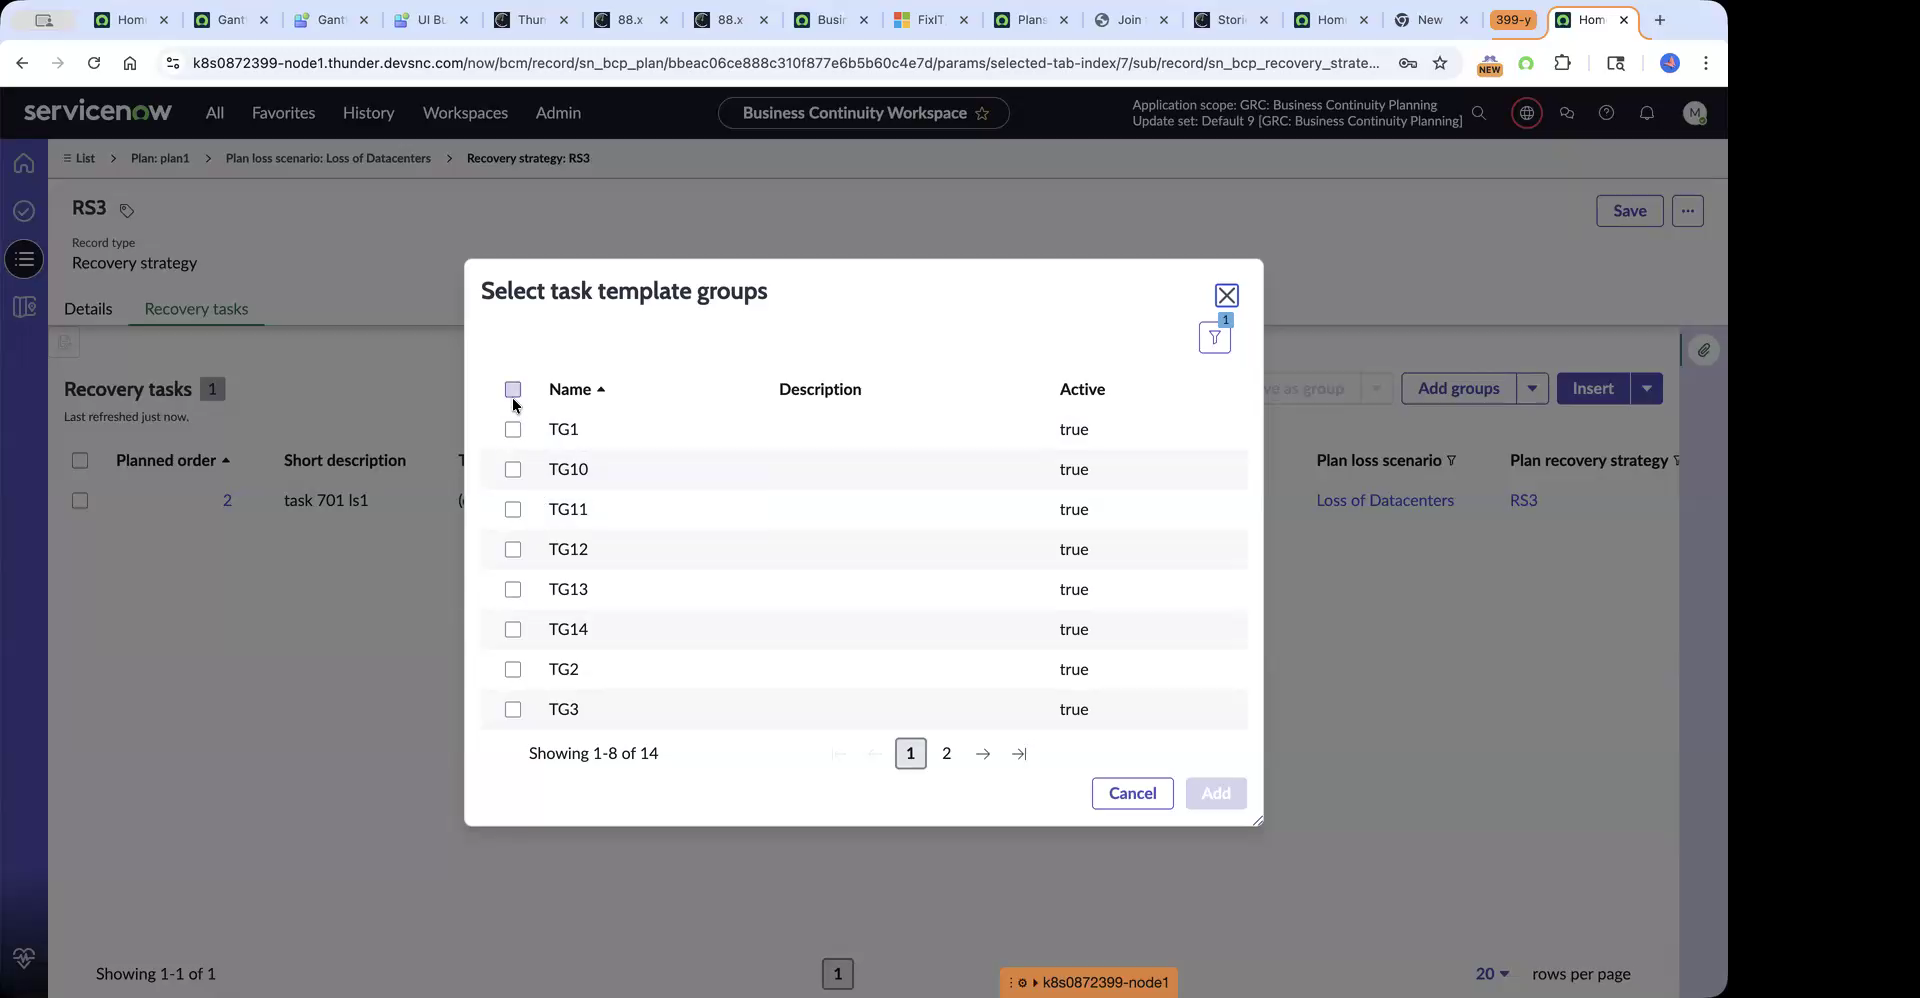1920x998 pixels.
Task: Check the TG2 row checkbox
Action: [513, 669]
